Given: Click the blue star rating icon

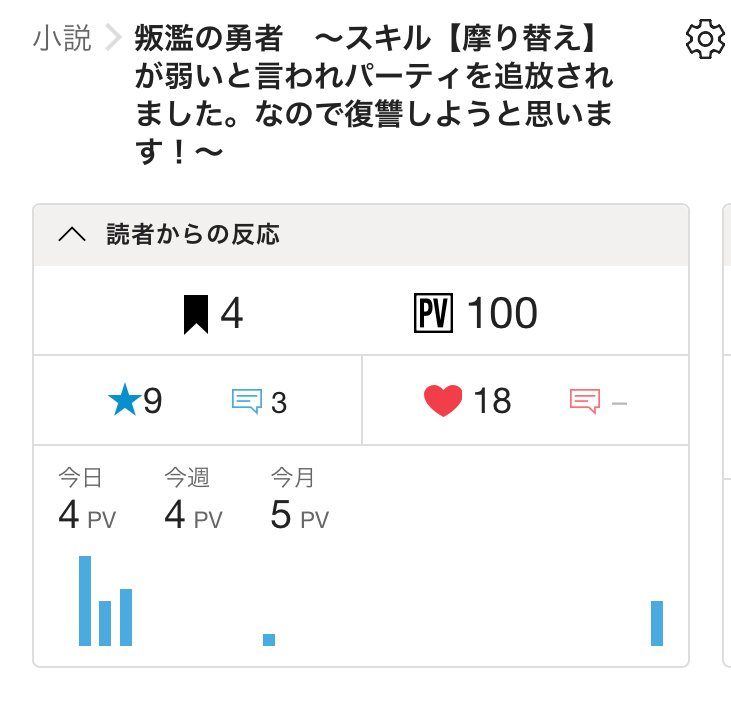Looking at the screenshot, I should (x=124, y=401).
